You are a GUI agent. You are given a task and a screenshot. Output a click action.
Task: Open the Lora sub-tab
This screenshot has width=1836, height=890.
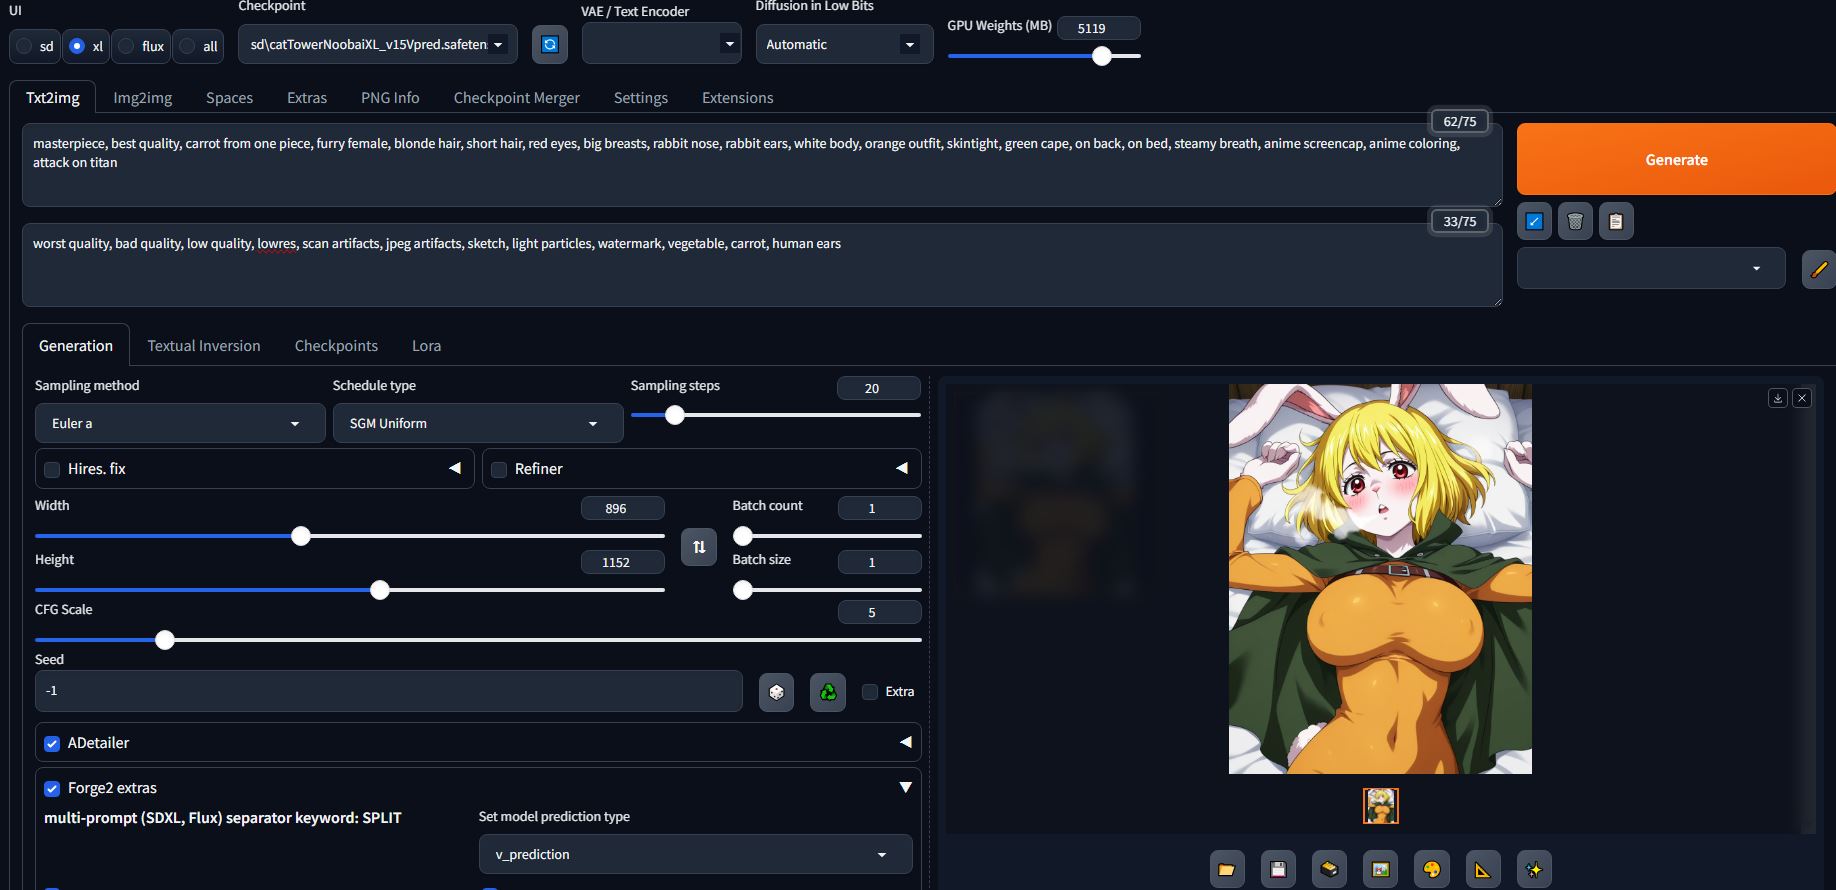pos(426,346)
